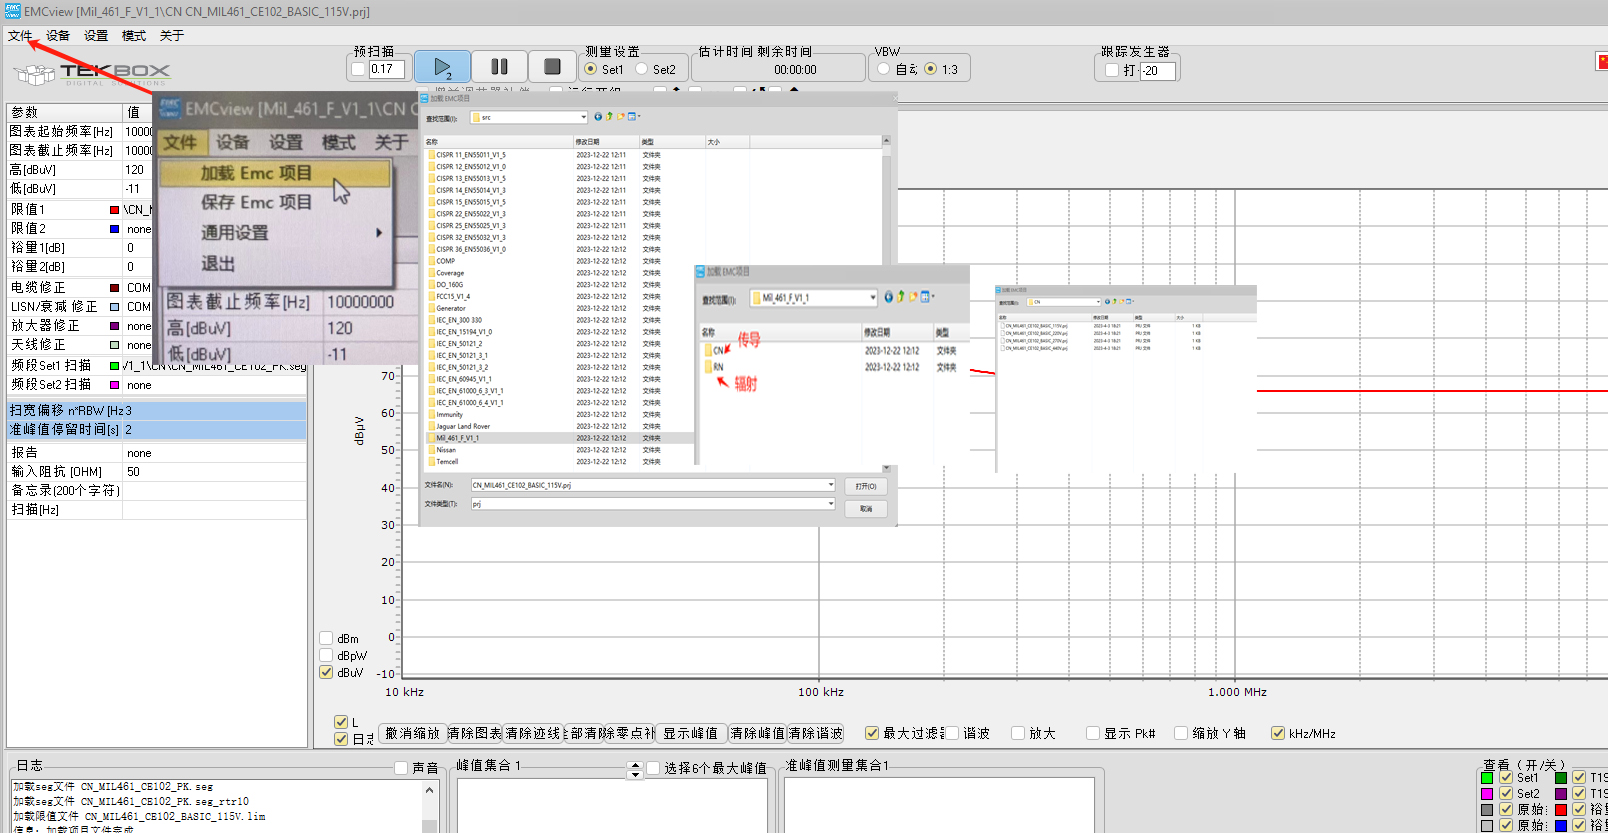Choose the VBW 1:3 radio option
Screen dimensions: 1608x833
tap(931, 69)
